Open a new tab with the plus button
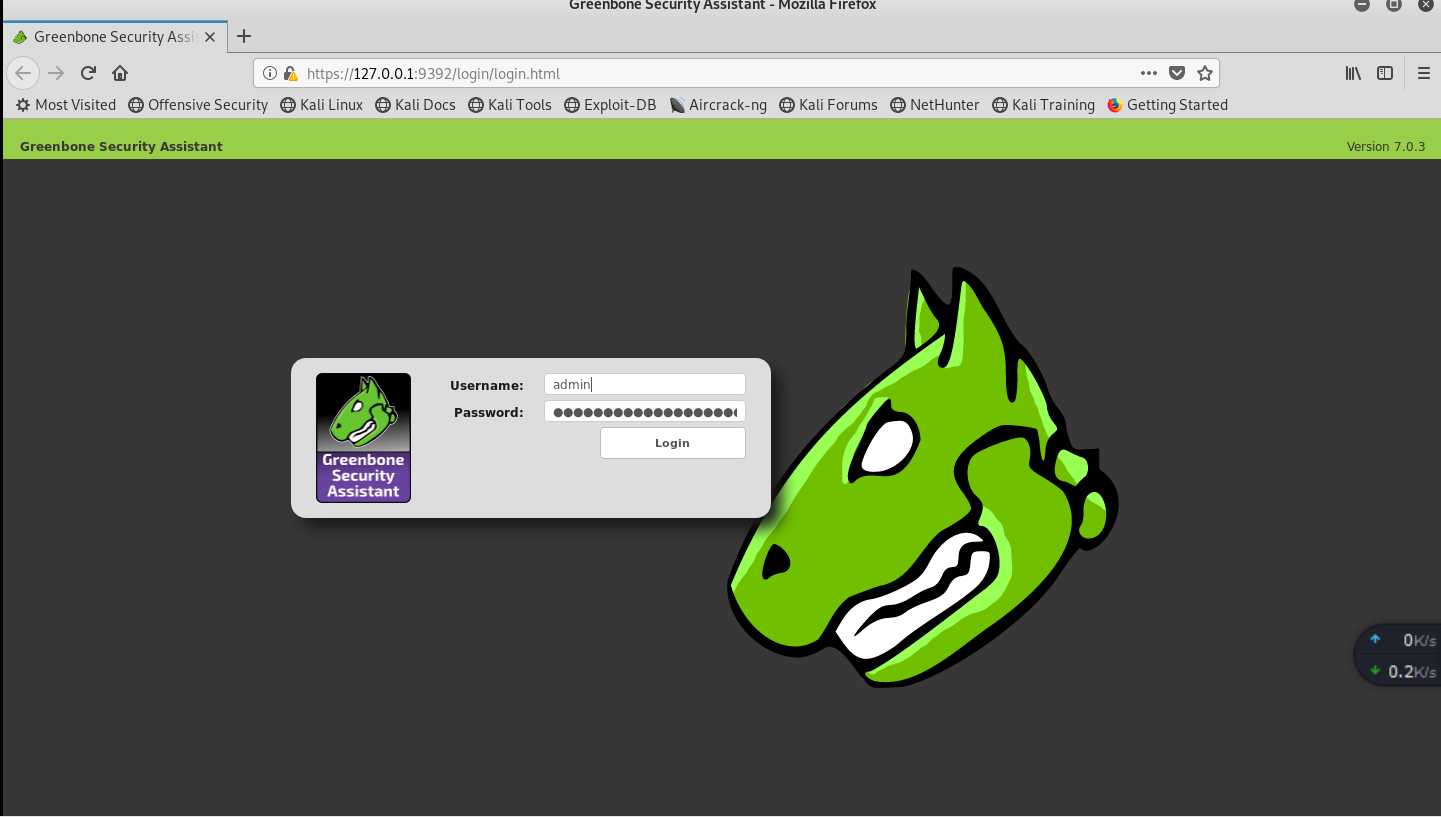The width and height of the screenshot is (1441, 817). [243, 36]
